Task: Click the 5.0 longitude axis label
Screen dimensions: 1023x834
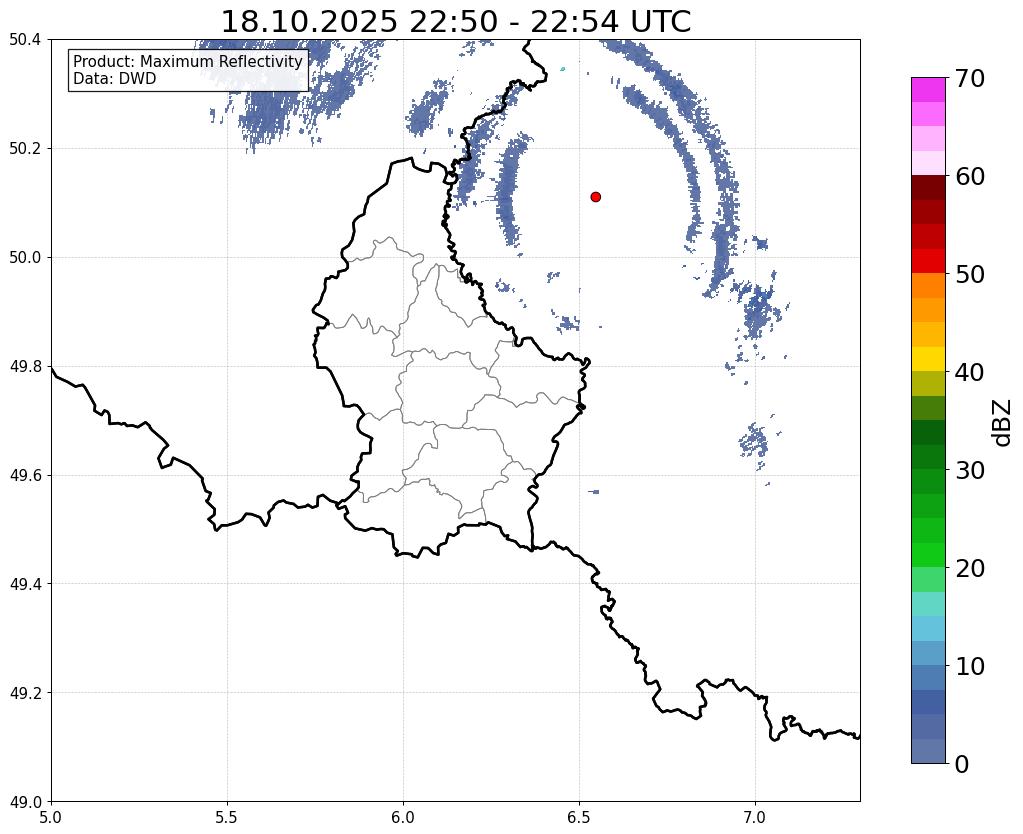Action: pos(51,818)
